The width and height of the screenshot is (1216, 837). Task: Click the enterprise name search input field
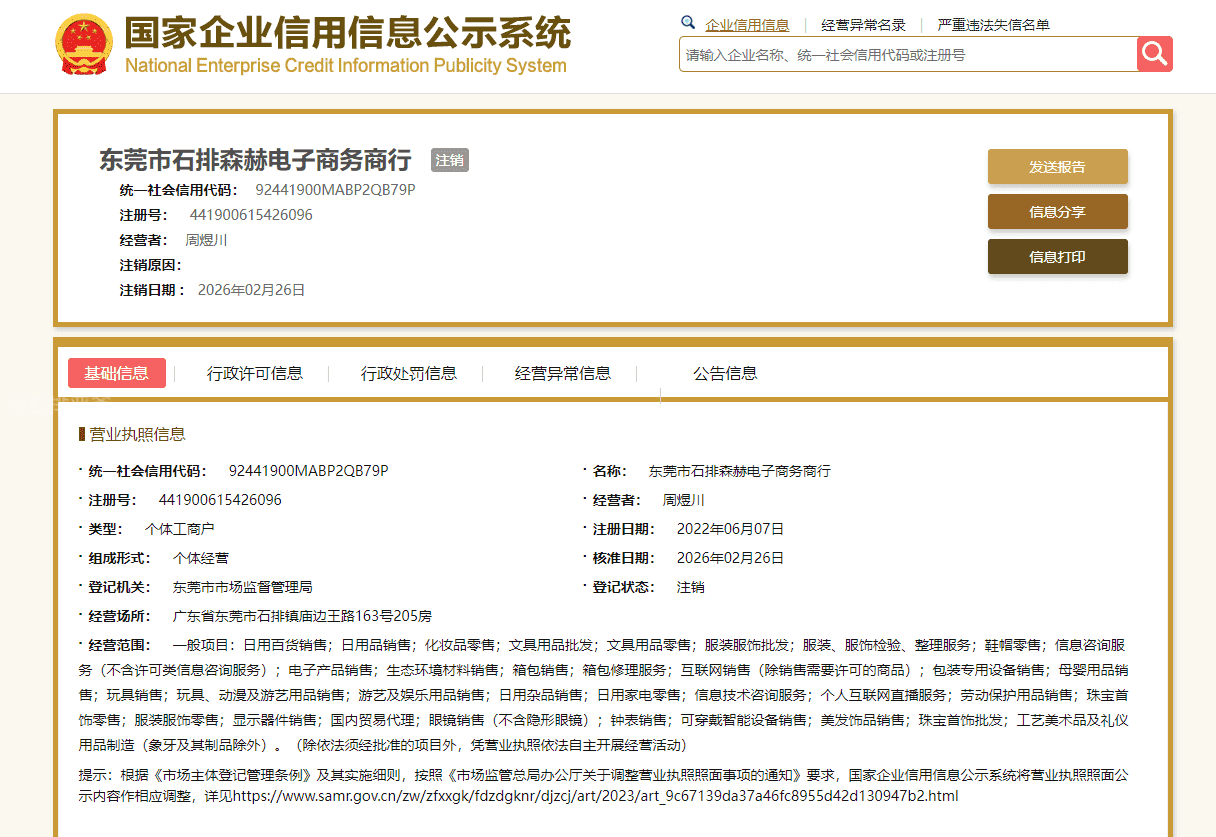pos(907,55)
